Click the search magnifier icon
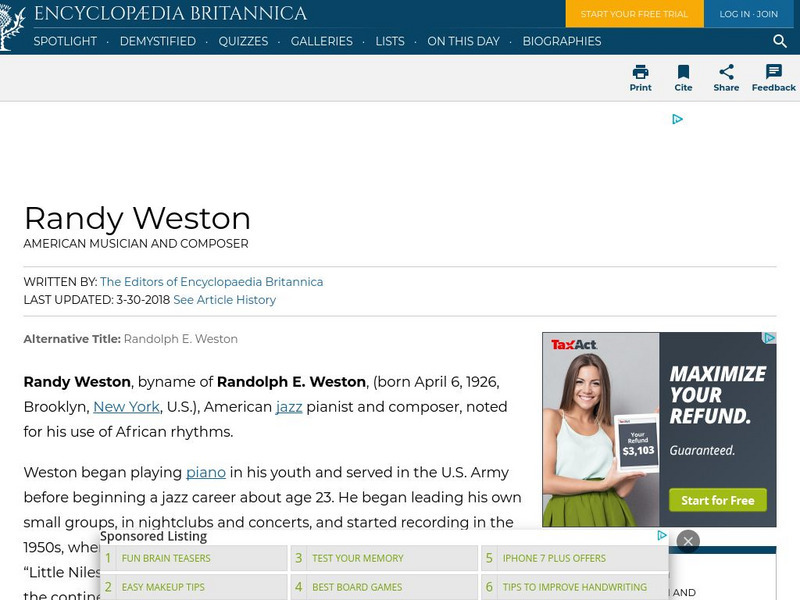Image resolution: width=800 pixels, height=600 pixels. tap(780, 41)
